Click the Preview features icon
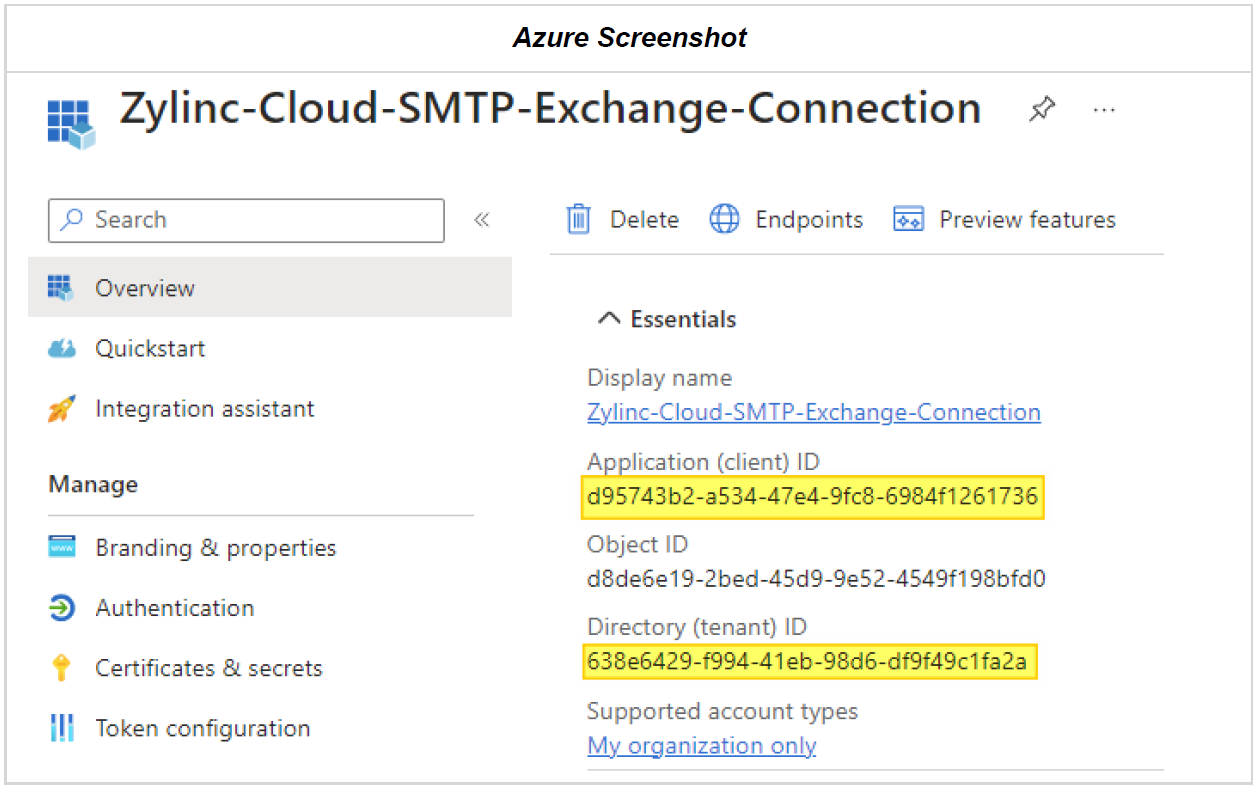1256x787 pixels. (x=908, y=220)
